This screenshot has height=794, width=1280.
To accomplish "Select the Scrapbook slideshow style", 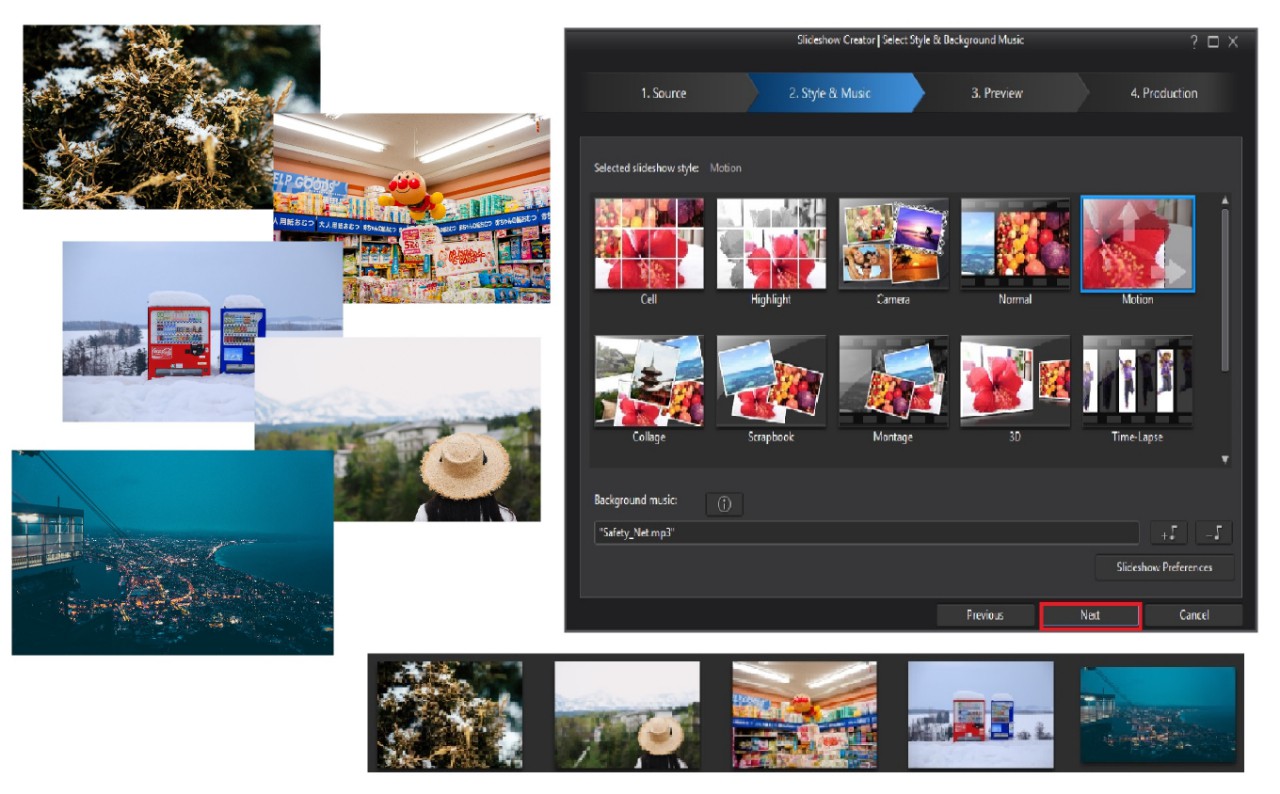I will (771, 381).
